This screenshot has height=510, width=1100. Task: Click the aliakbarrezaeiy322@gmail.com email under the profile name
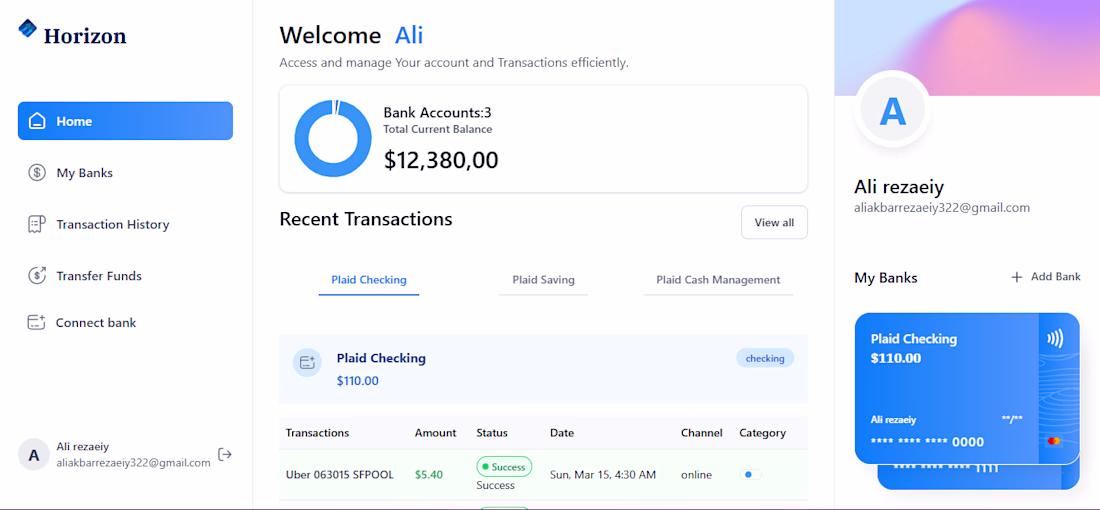coord(942,208)
